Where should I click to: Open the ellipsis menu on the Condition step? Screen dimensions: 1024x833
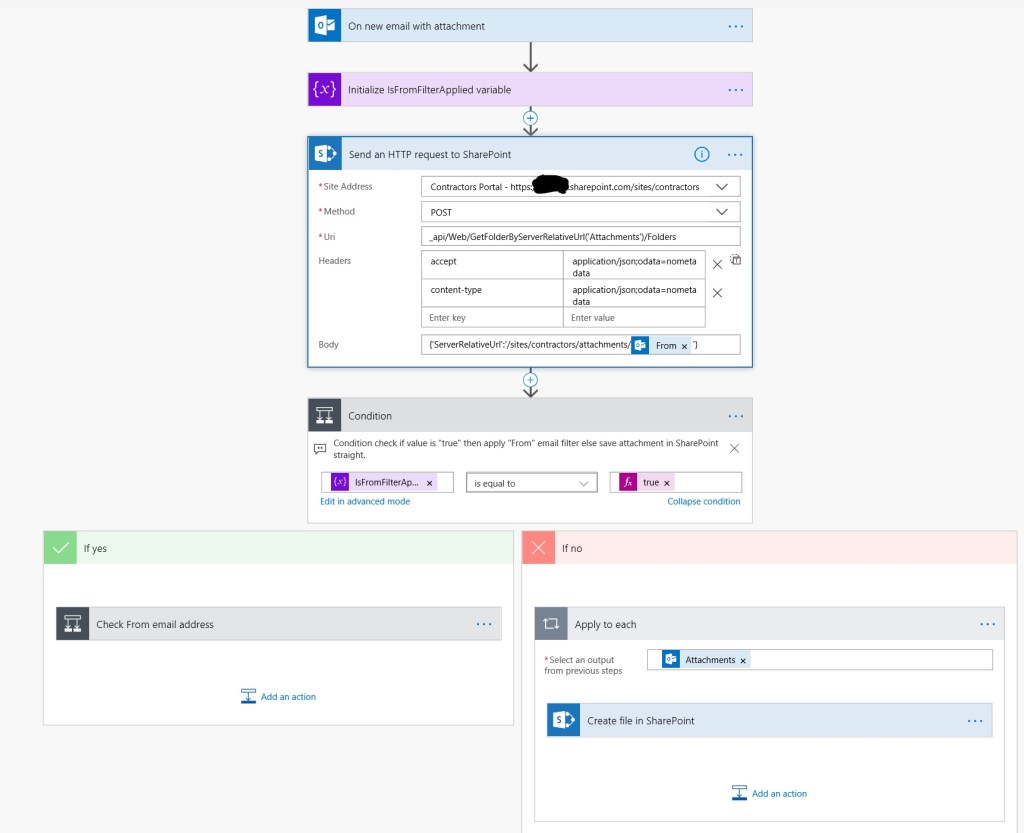[x=736, y=415]
